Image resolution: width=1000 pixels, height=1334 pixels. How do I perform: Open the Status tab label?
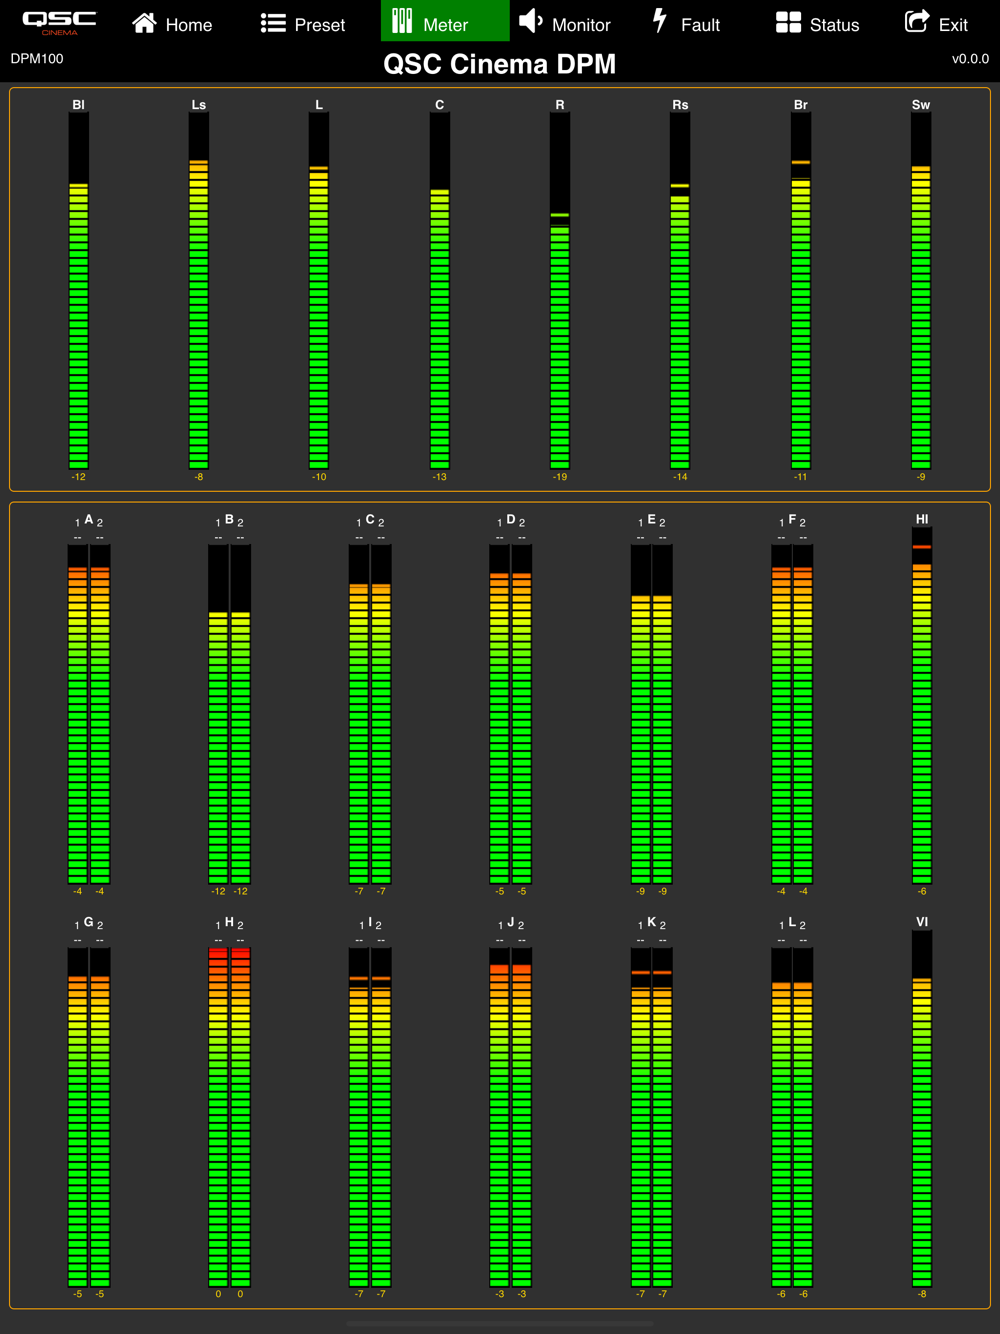click(835, 25)
